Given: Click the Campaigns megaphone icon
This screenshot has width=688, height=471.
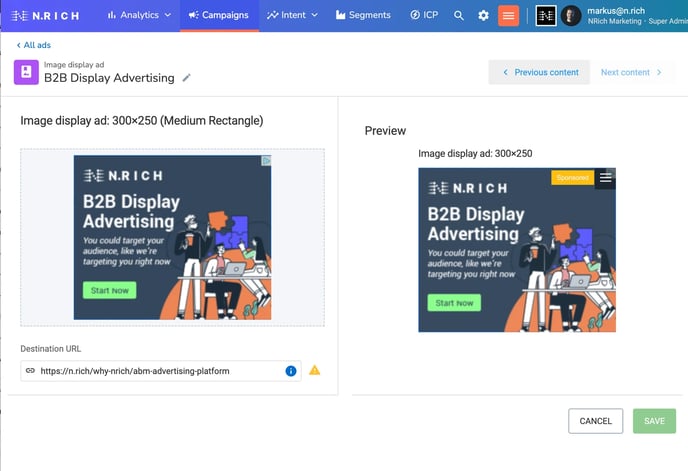Looking at the screenshot, I should (194, 15).
